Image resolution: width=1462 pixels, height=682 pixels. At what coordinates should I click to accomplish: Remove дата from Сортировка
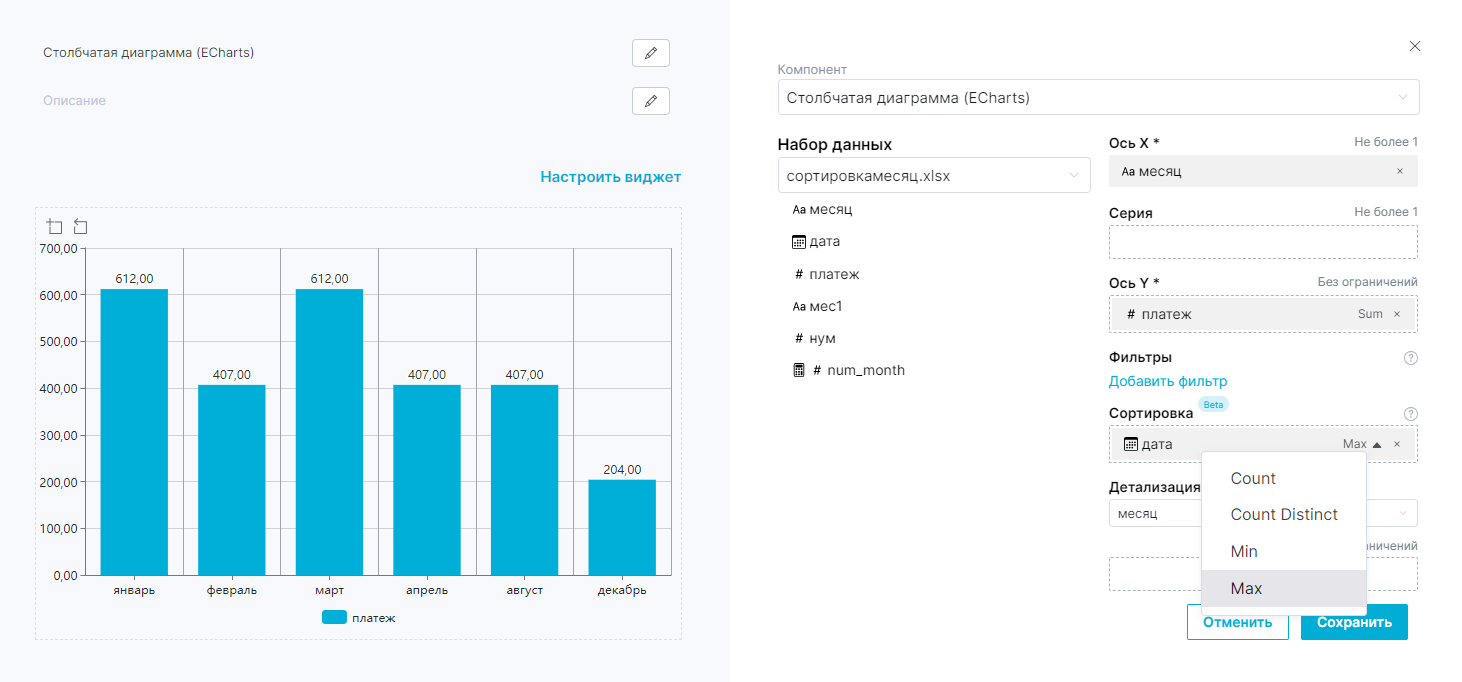[1397, 444]
